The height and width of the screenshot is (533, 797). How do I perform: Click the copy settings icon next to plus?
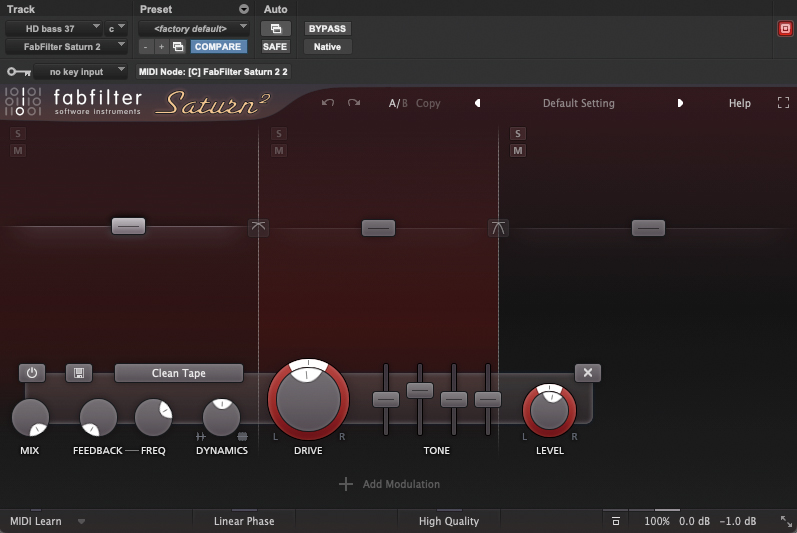click(178, 47)
